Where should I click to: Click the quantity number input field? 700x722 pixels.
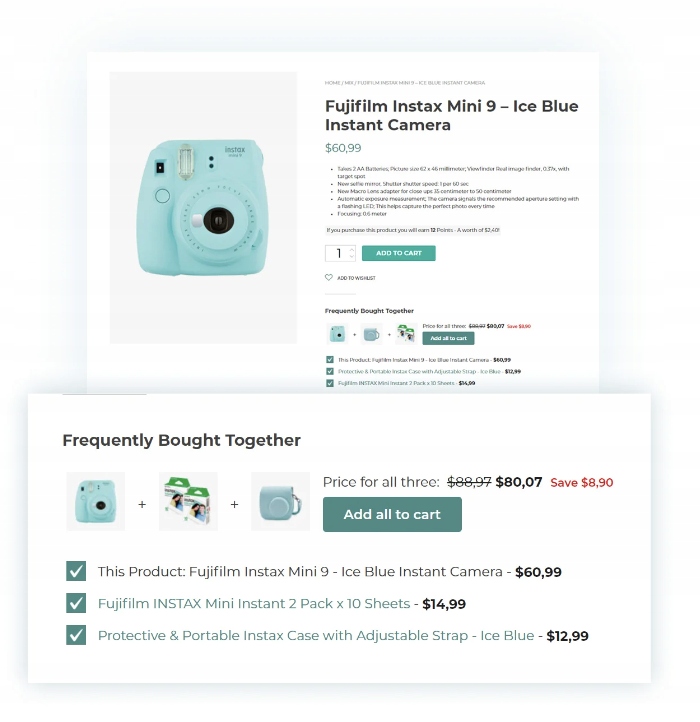click(x=338, y=253)
